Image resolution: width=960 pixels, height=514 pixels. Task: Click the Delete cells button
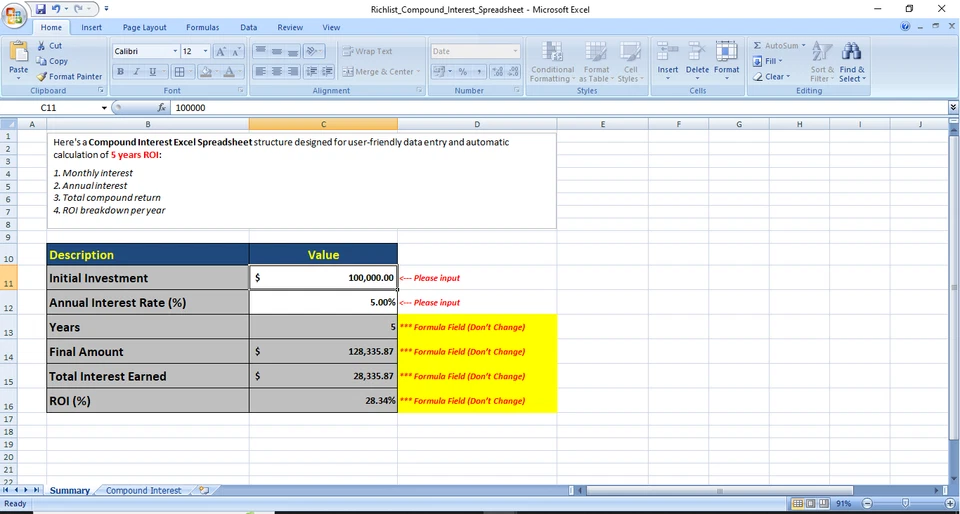pos(697,61)
